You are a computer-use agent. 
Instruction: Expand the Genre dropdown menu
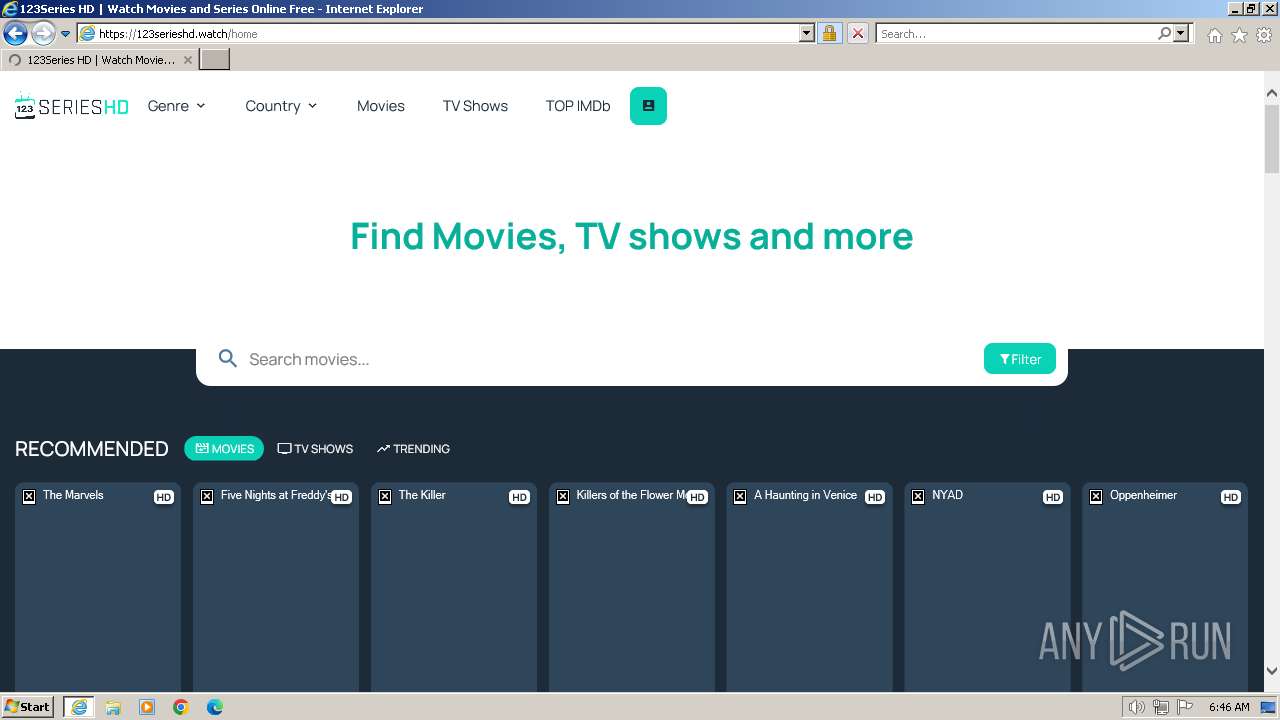(x=177, y=106)
